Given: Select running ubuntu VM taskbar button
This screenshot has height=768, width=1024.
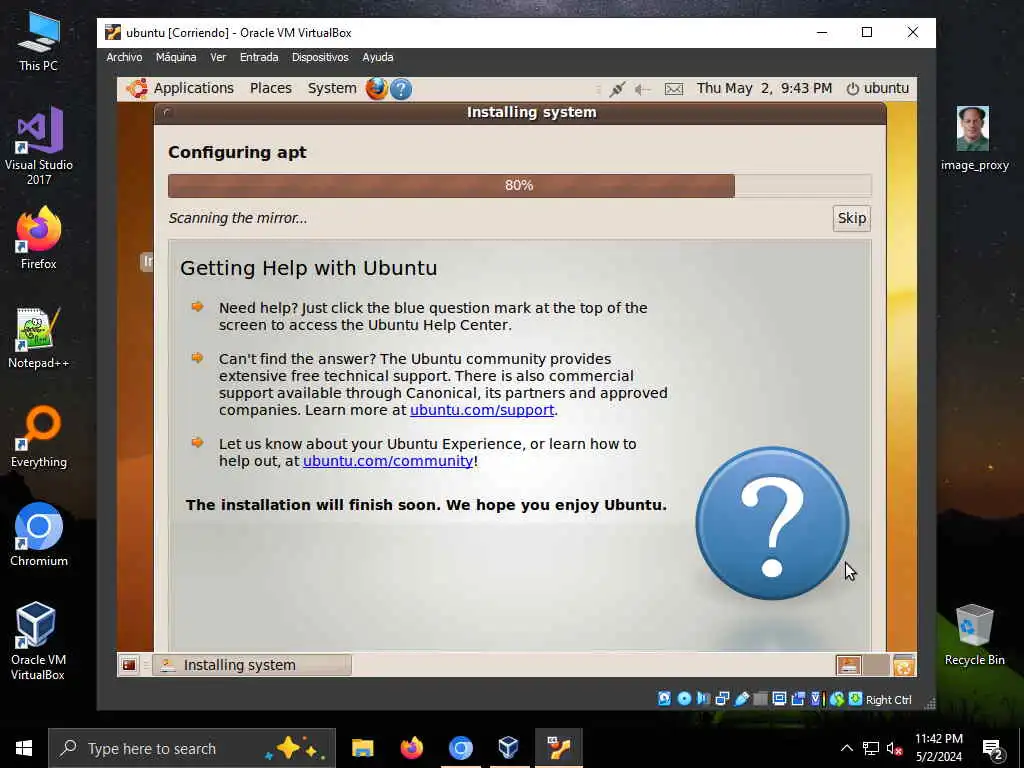Looking at the screenshot, I should click(558, 748).
